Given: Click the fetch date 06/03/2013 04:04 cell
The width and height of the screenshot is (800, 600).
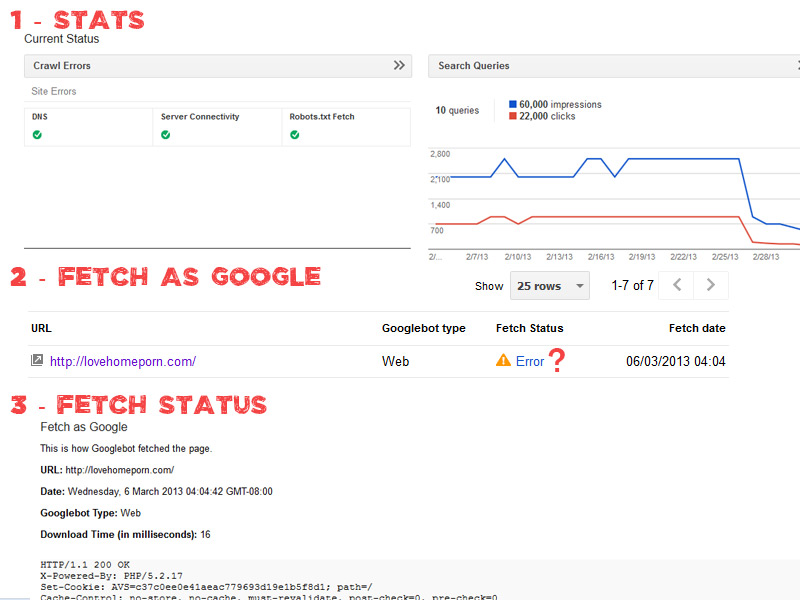Looking at the screenshot, I should 676,361.
